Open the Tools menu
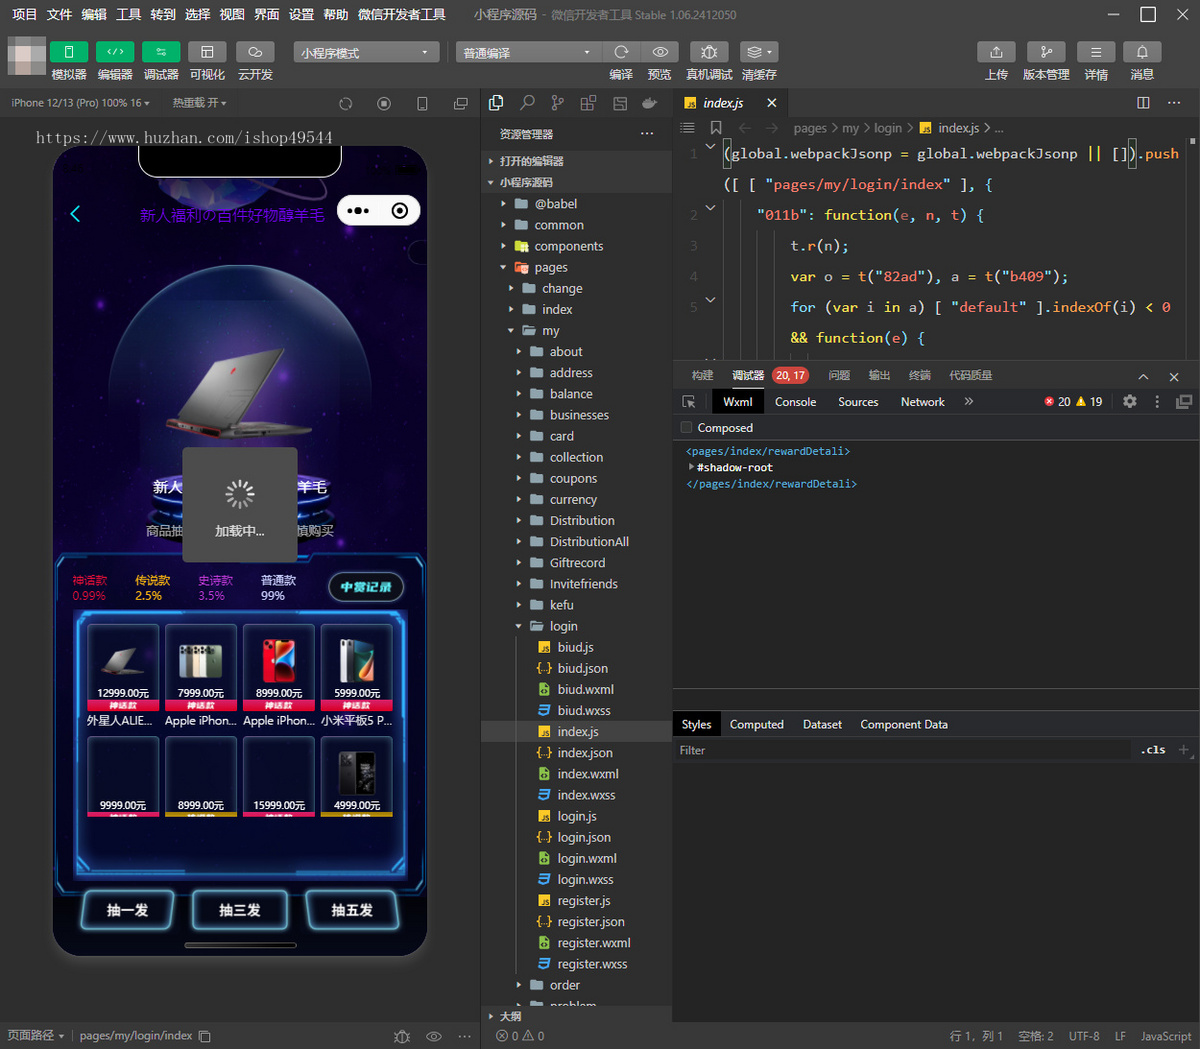Viewport: 1200px width, 1049px height. 128,14
